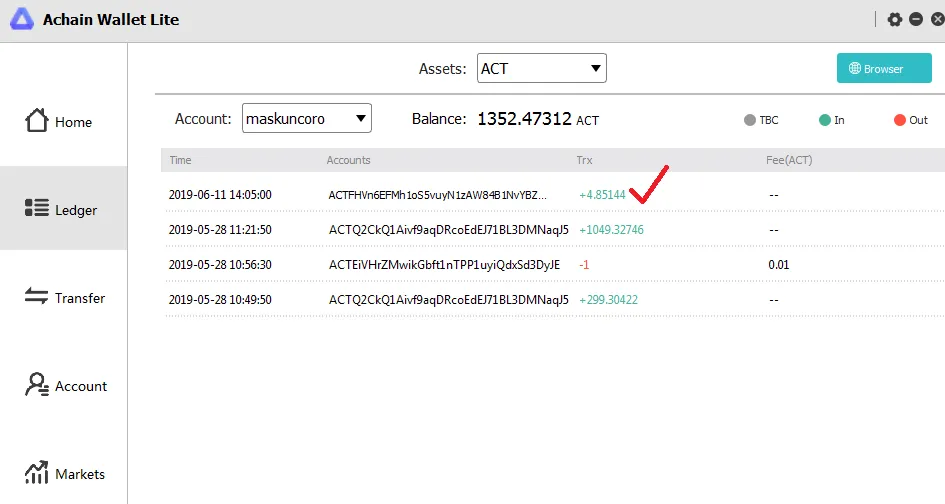Click the -1 outgoing transaction amount
945x504 pixels.
tap(584, 265)
